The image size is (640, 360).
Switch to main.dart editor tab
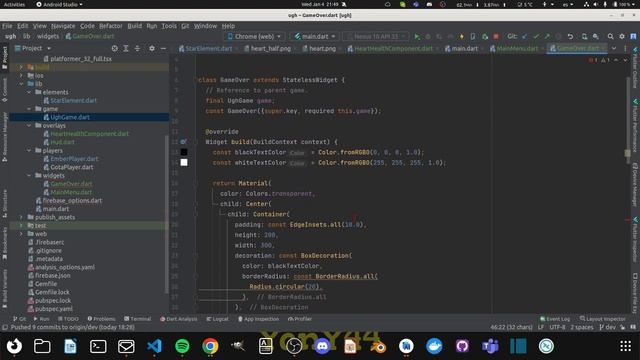464,48
